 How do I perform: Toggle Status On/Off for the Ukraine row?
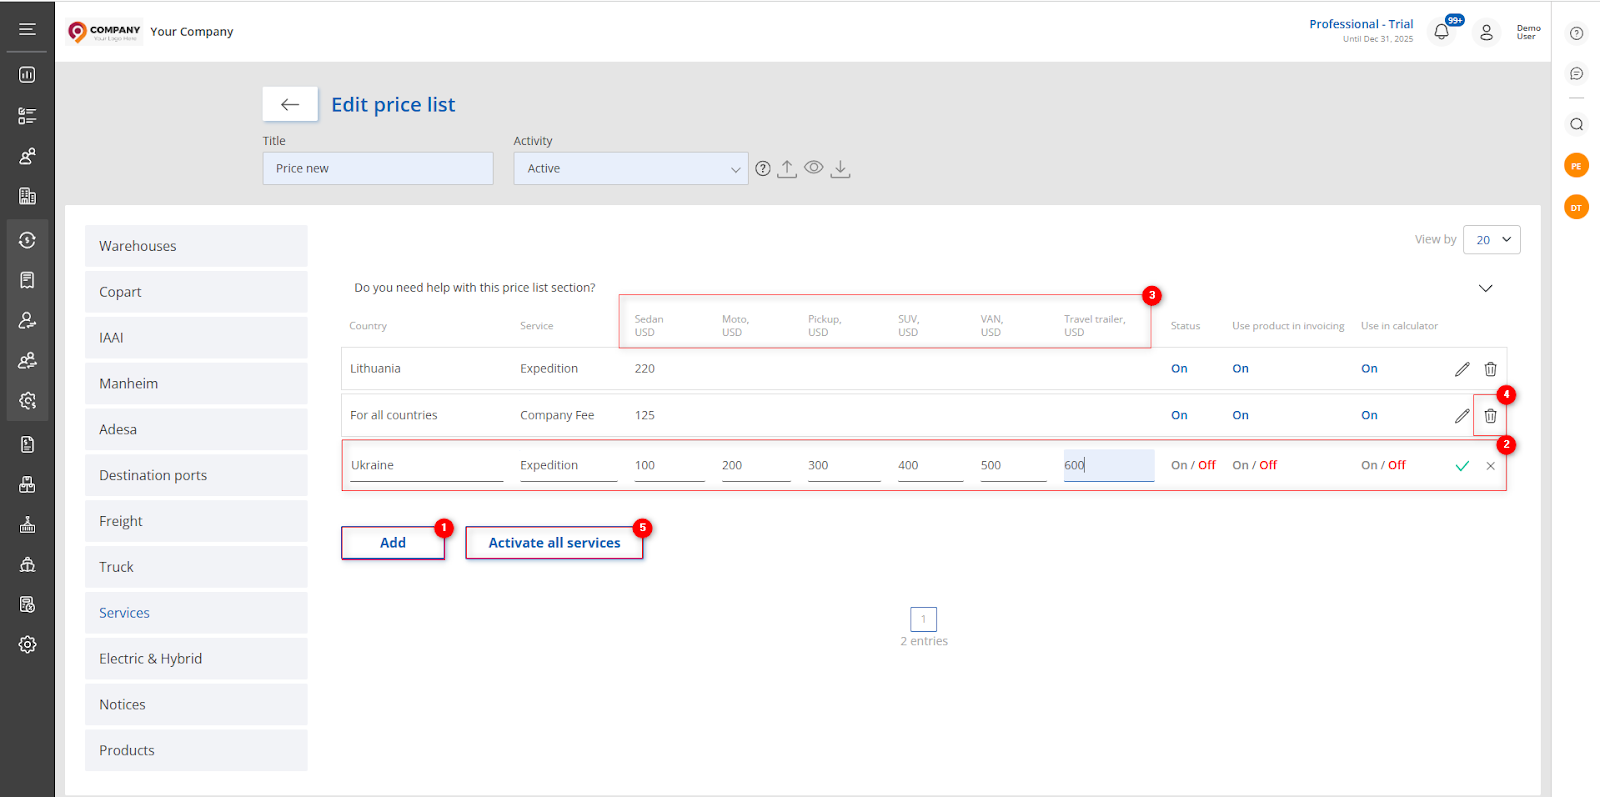(x=1193, y=465)
